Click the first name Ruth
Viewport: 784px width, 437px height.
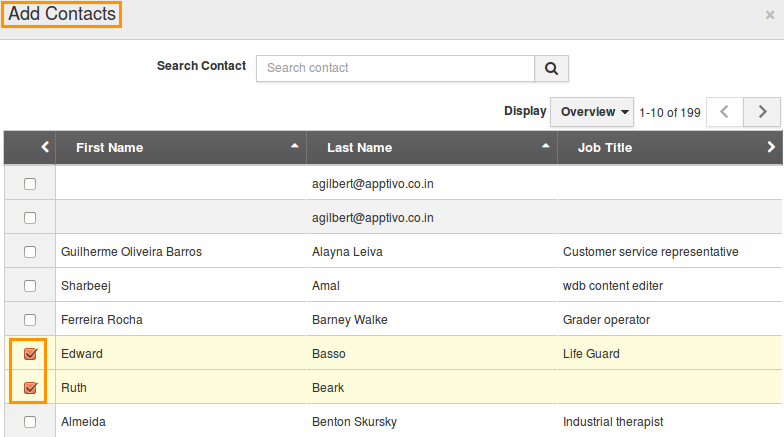74,388
